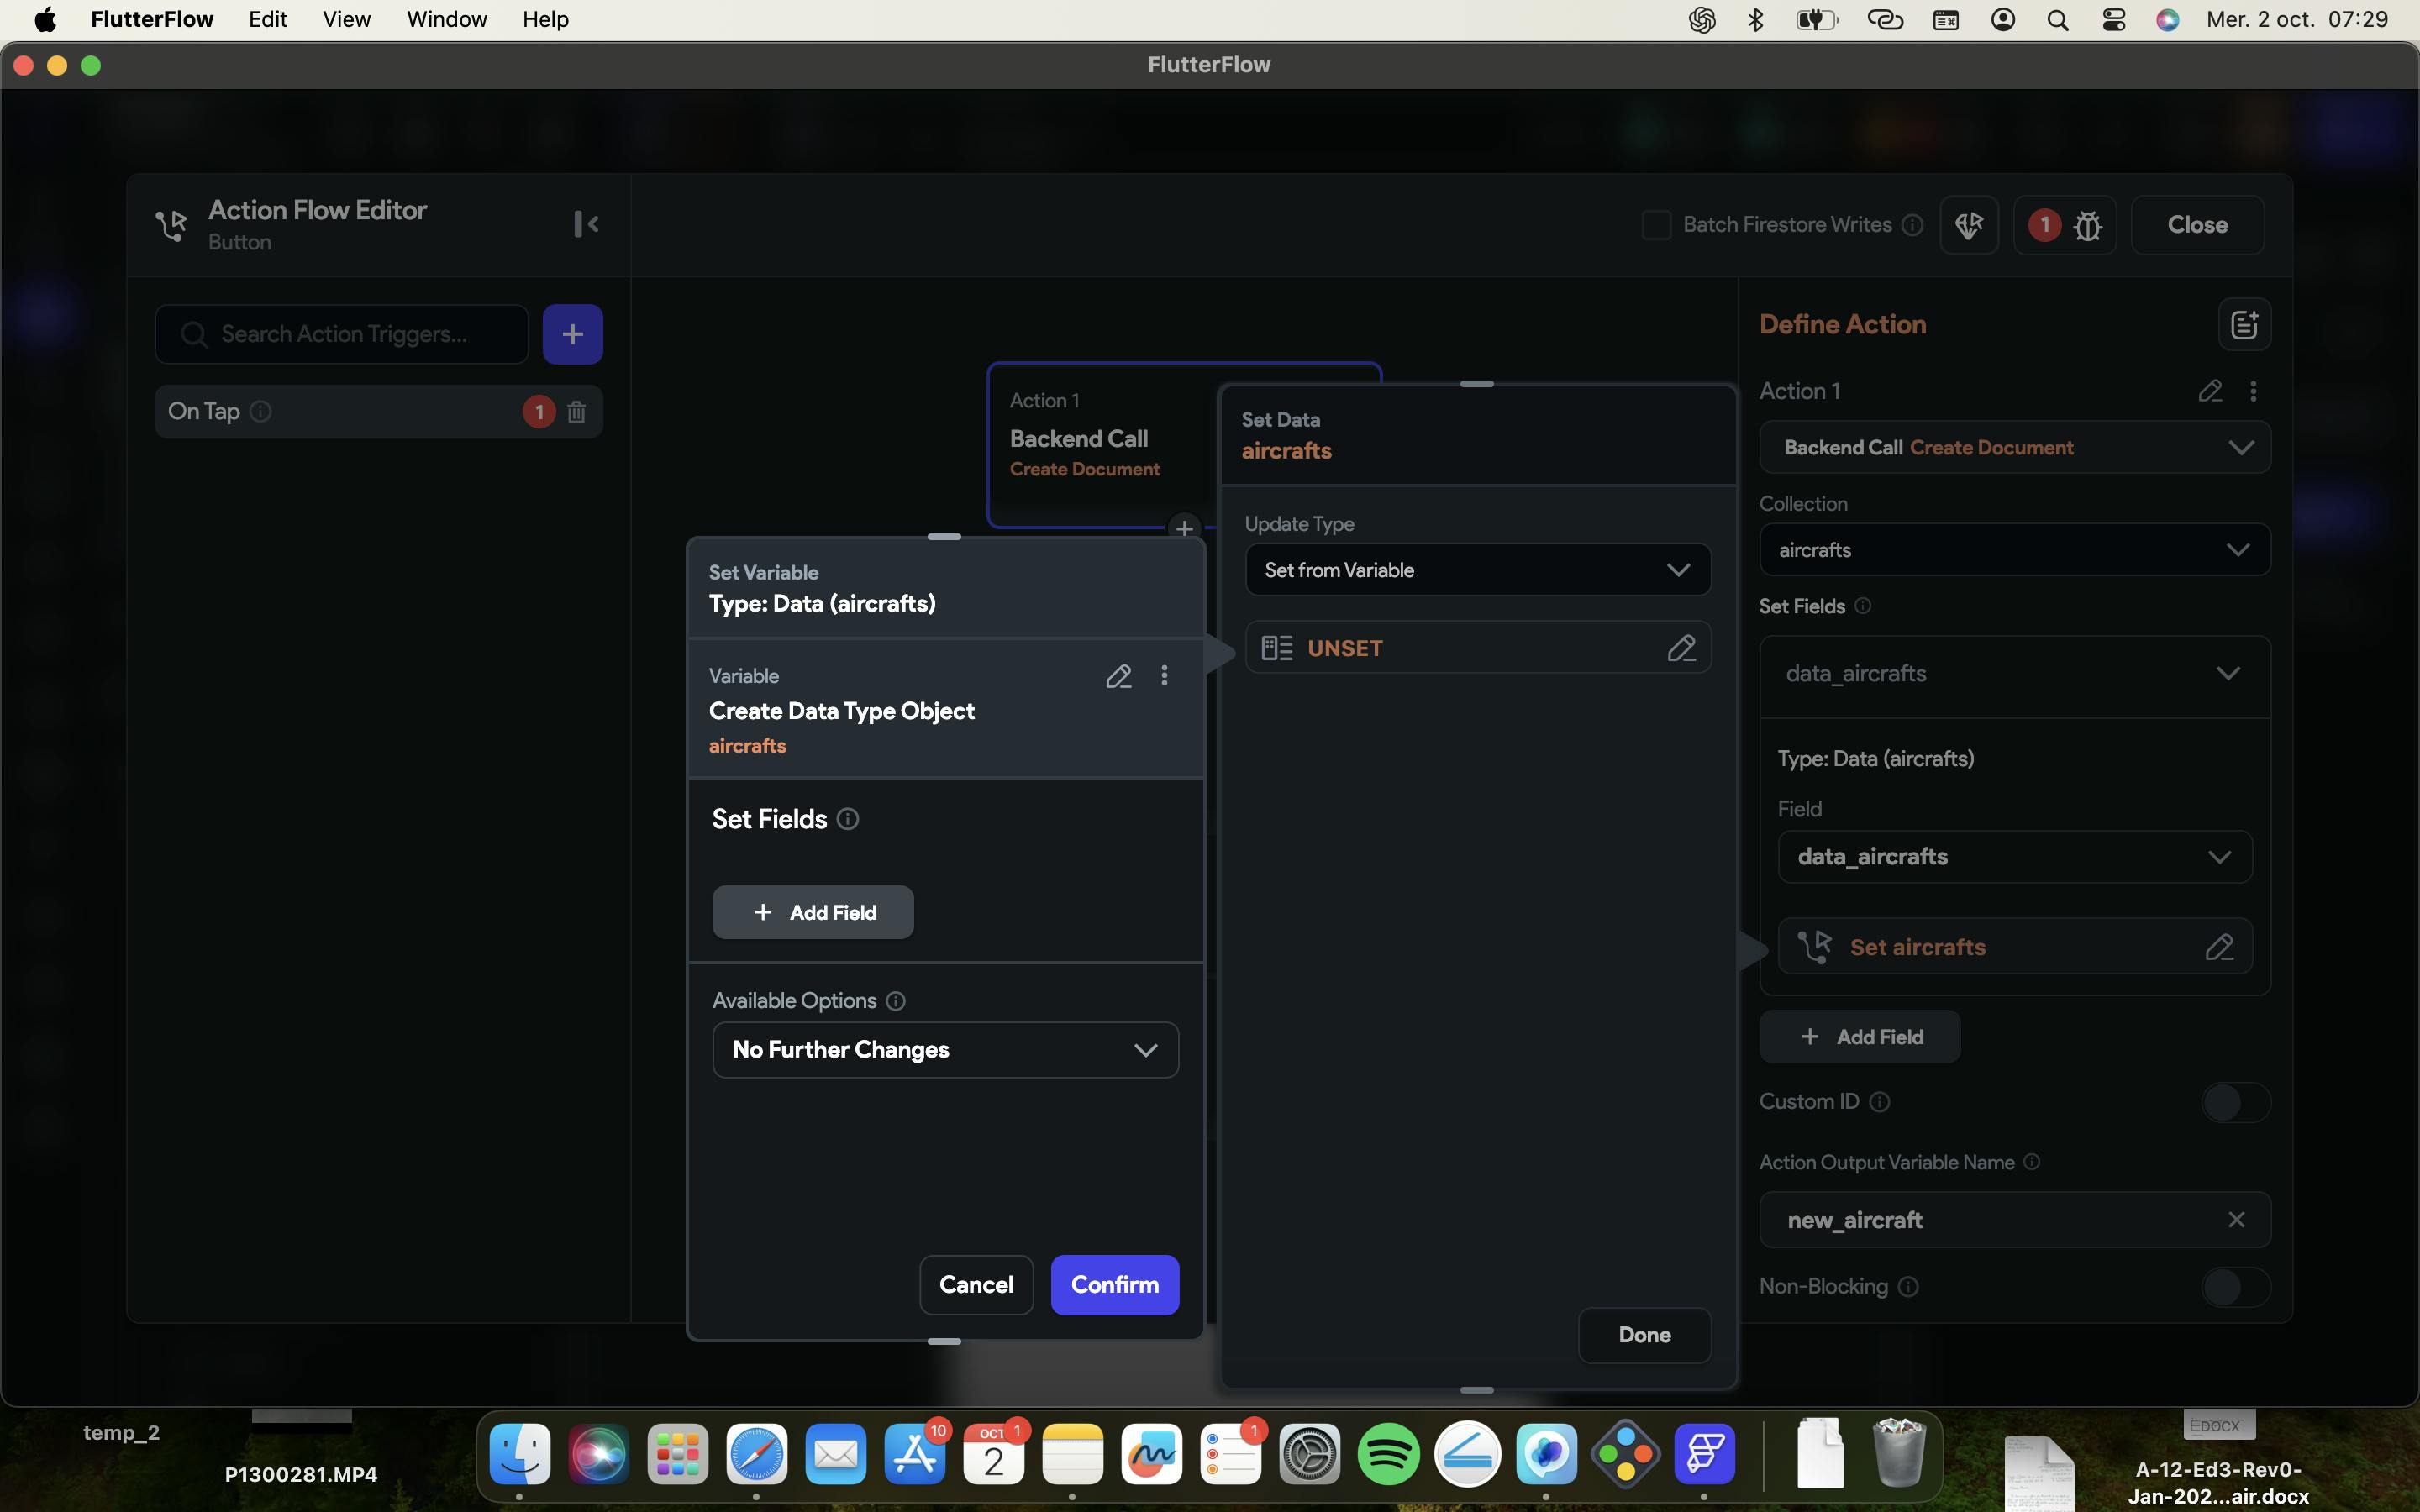Screen dimensions: 2420x1512
Task: Open the debug bug icon panel
Action: click(2087, 225)
